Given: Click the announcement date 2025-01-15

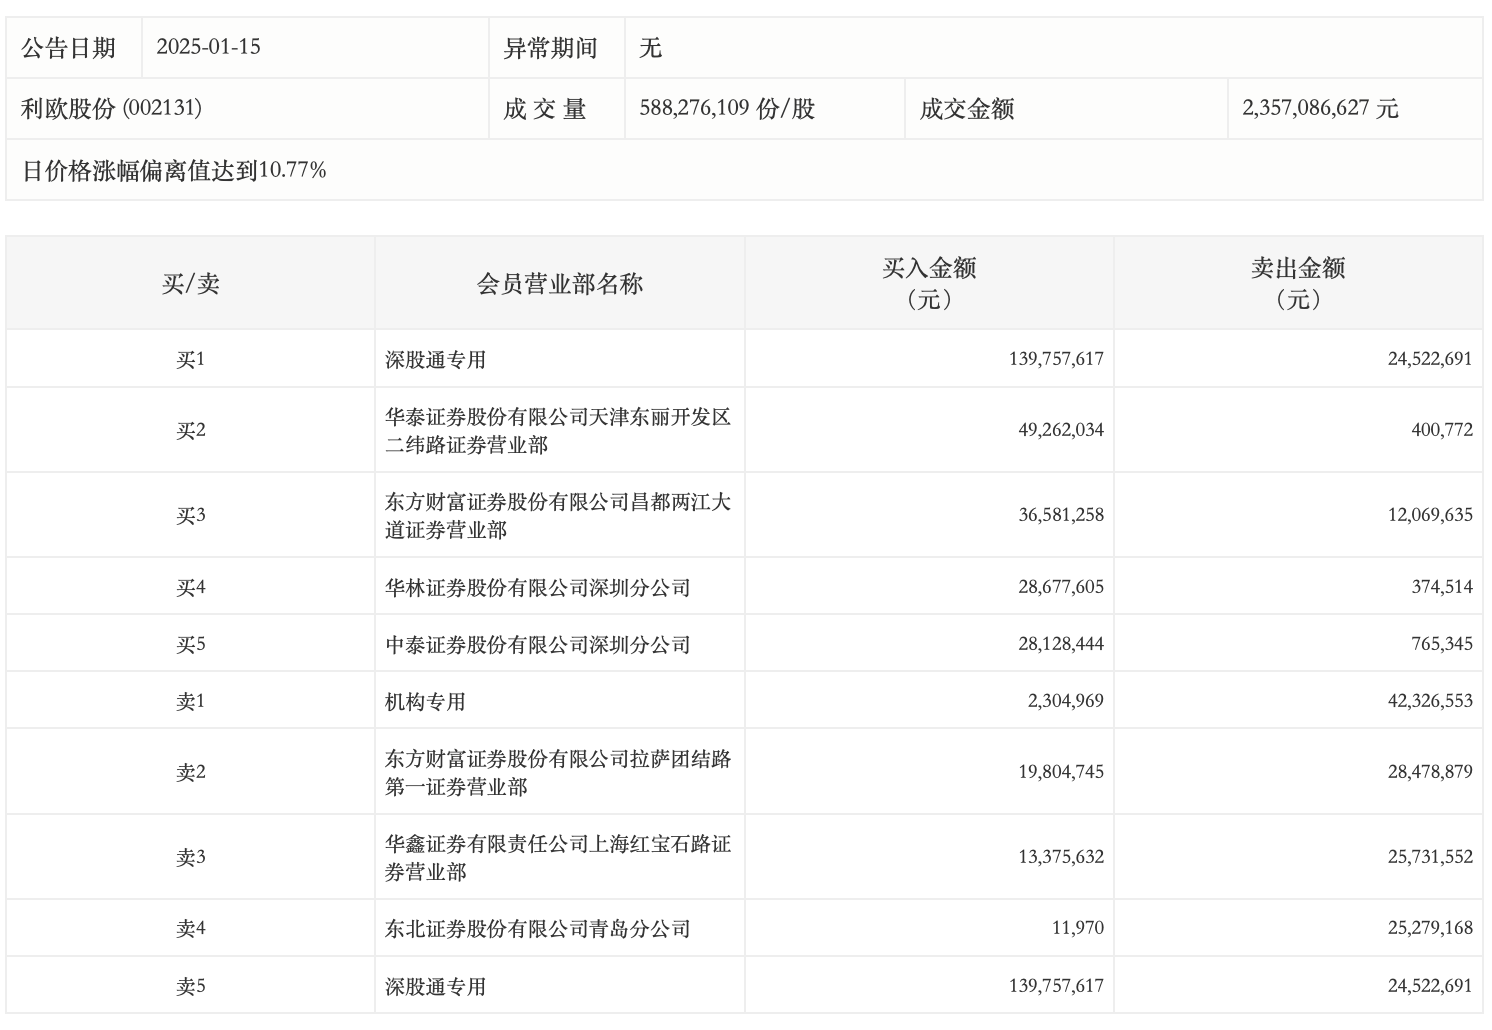Looking at the screenshot, I should [x=208, y=47].
